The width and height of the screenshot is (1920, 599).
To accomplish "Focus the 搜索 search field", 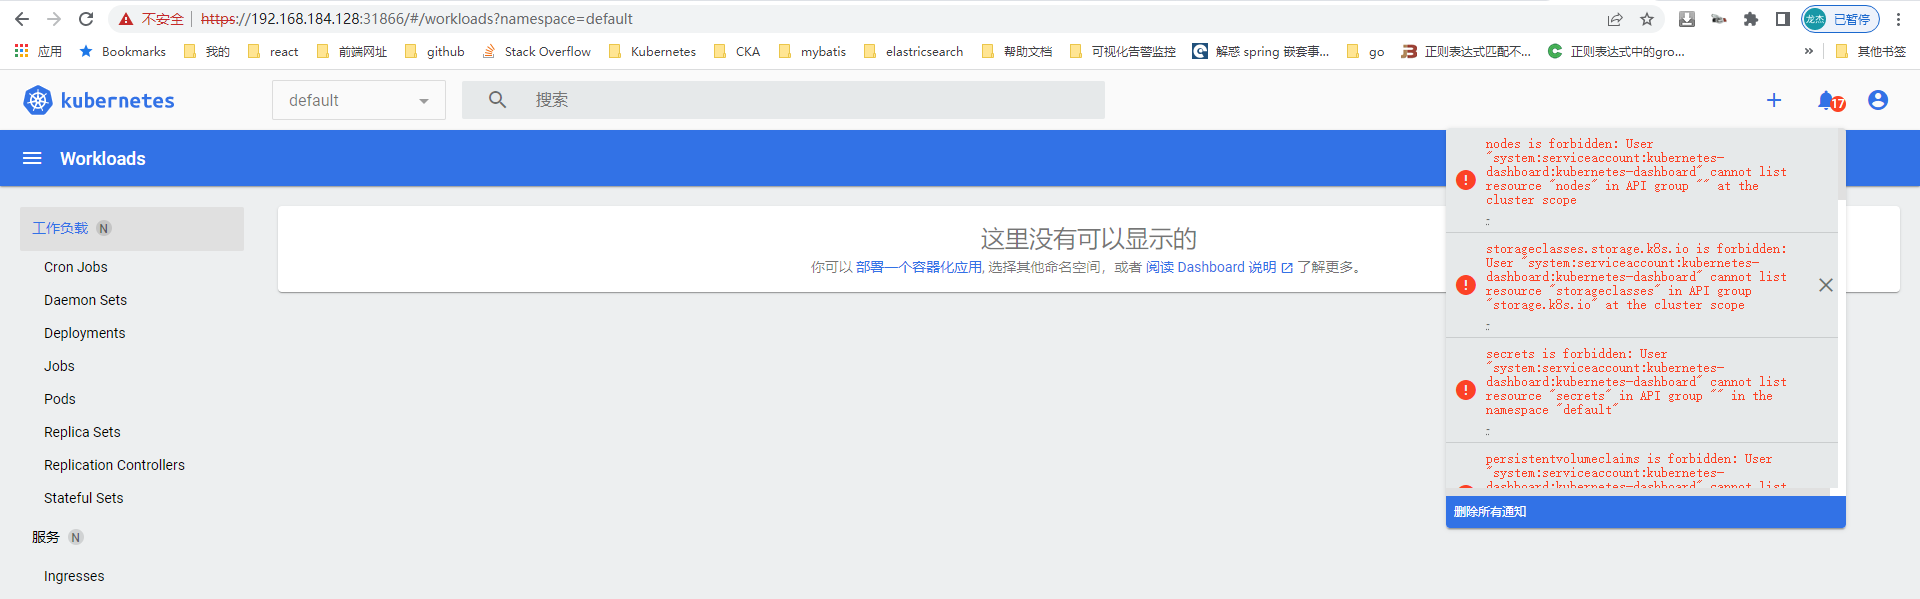I will 783,100.
